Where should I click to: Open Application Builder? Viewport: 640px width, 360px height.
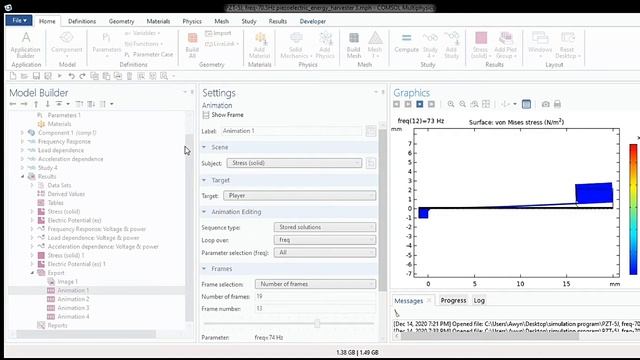(x=26, y=45)
